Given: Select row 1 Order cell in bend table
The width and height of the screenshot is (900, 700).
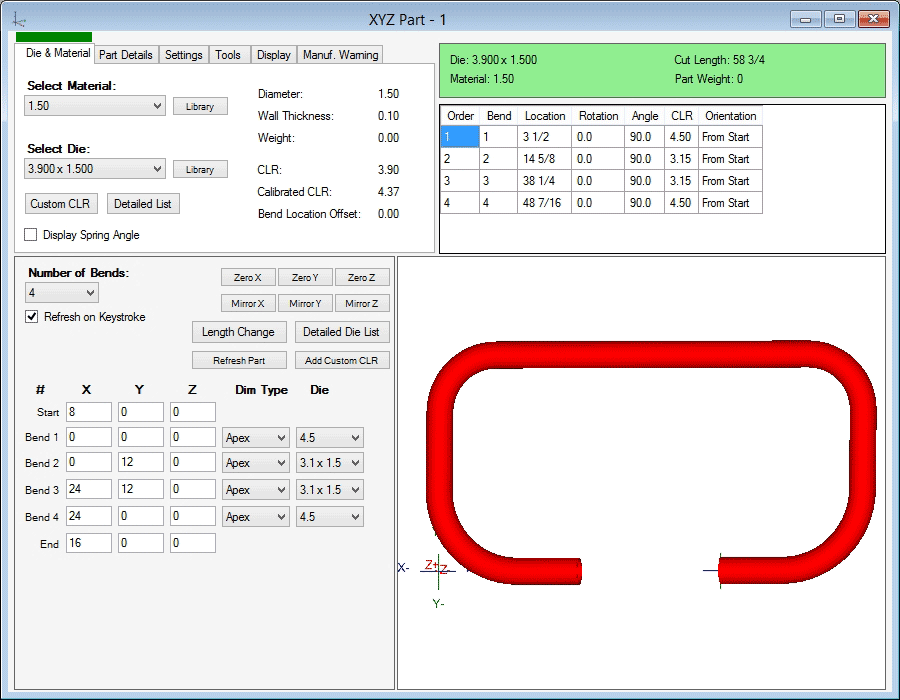Looking at the screenshot, I should pyautogui.click(x=459, y=137).
